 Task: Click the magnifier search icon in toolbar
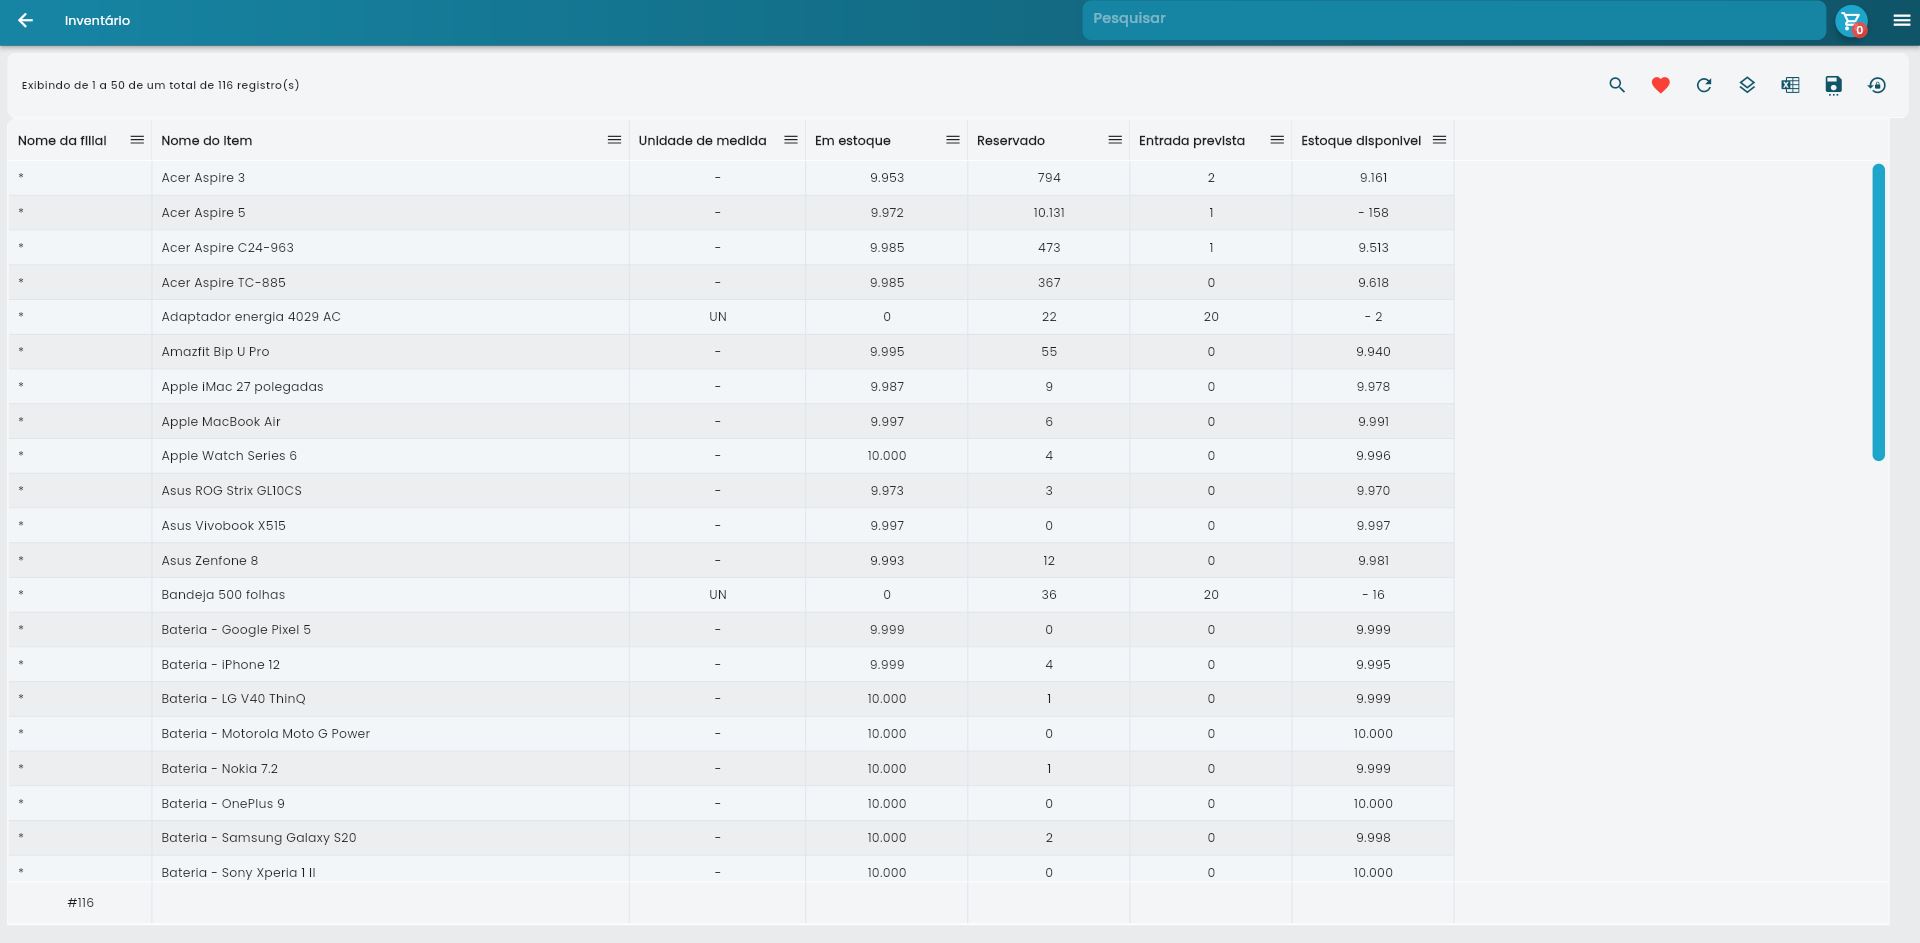click(1617, 85)
